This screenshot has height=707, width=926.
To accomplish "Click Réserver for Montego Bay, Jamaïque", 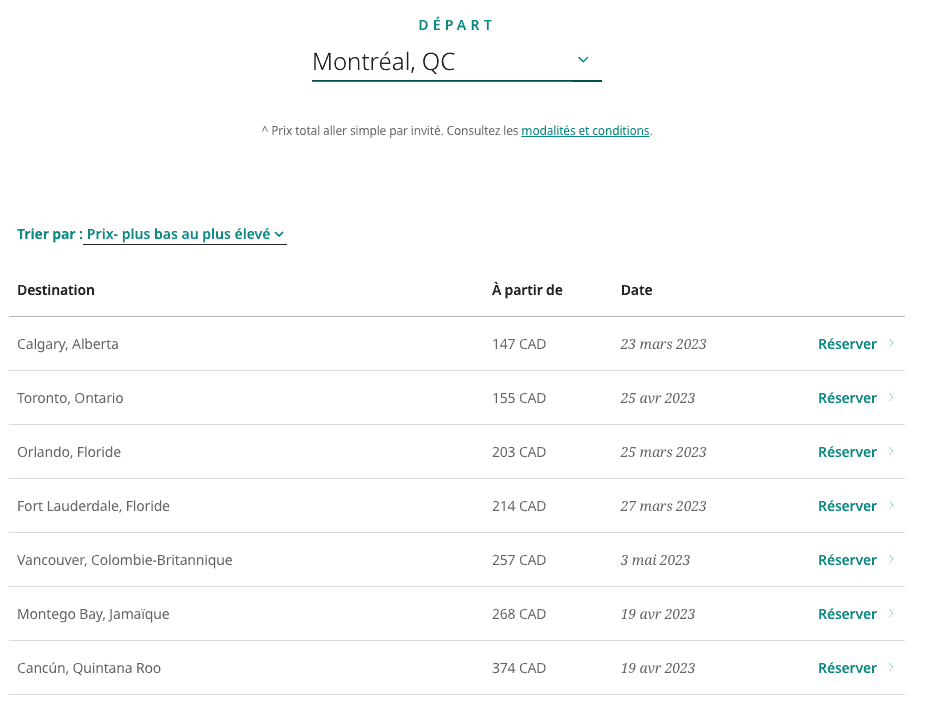I will coord(847,614).
